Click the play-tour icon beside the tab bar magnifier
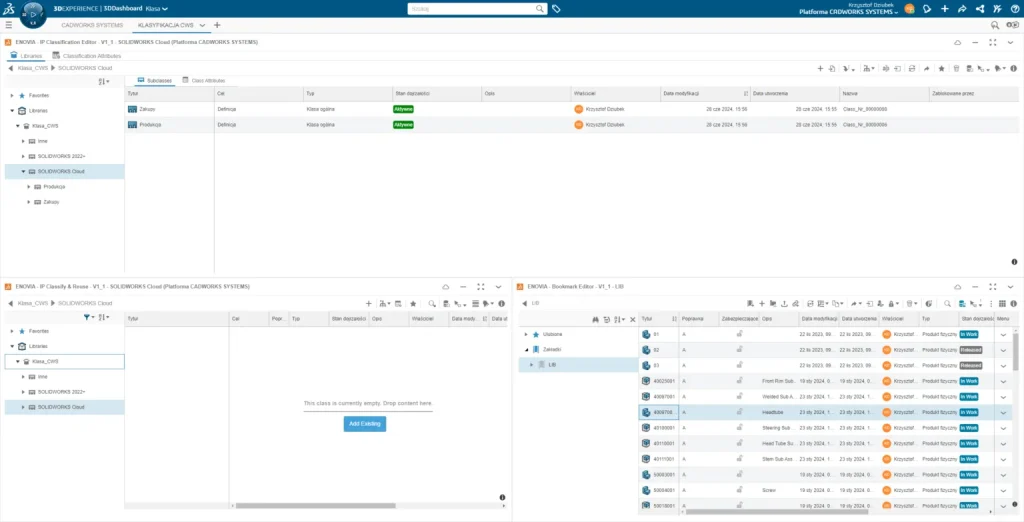This screenshot has height=522, width=1024. coord(1012,25)
